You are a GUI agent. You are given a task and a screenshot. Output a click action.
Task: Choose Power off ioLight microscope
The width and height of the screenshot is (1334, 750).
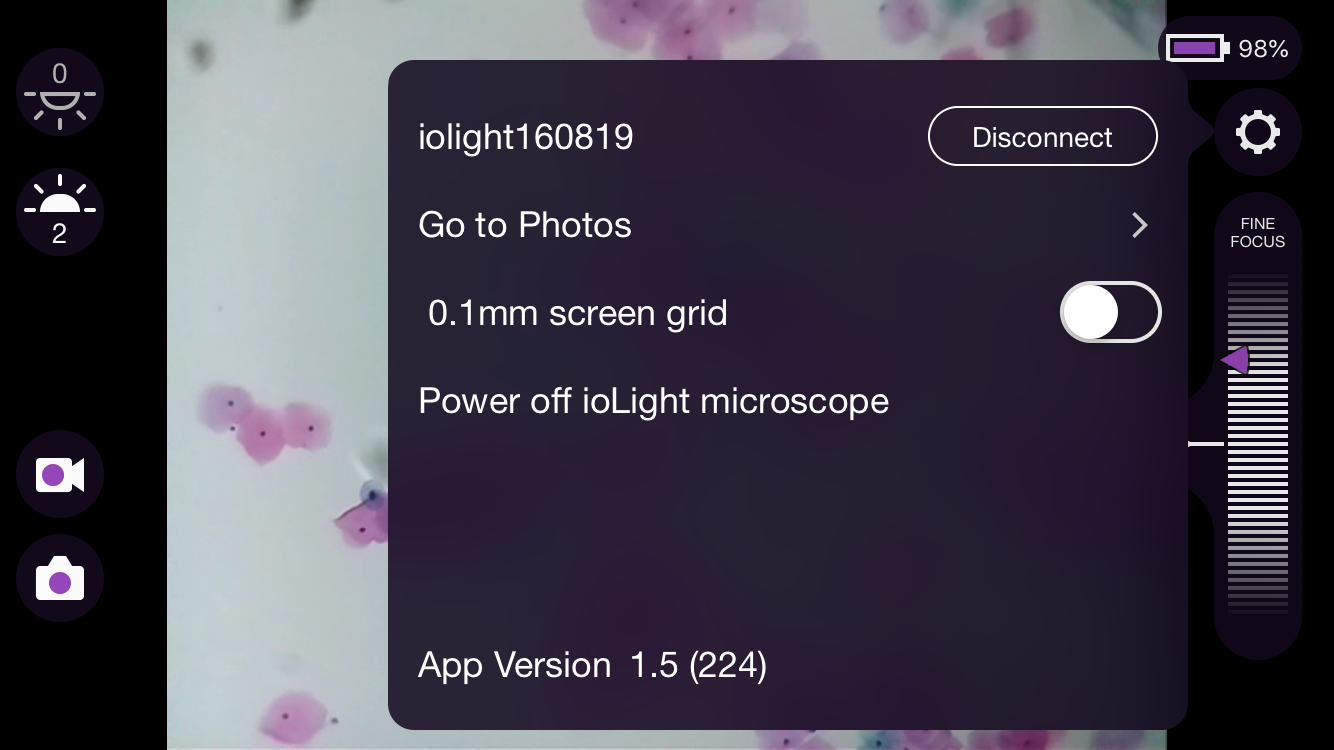653,400
